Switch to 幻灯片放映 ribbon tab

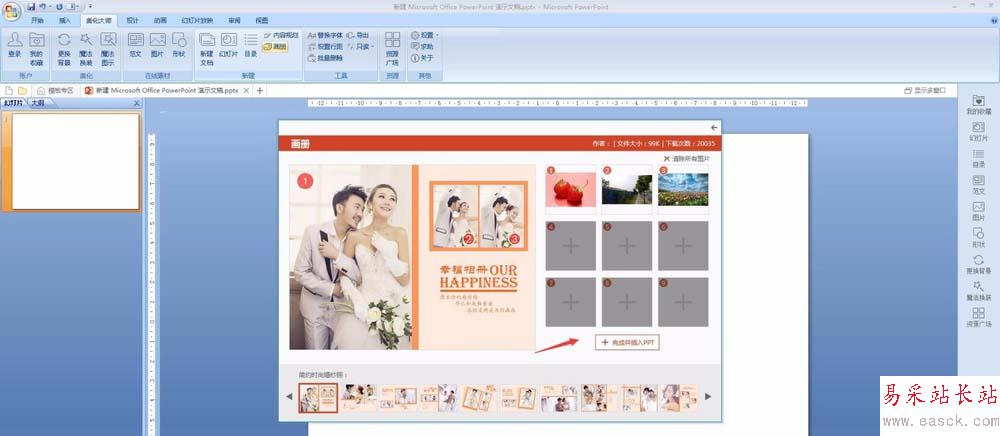[x=197, y=20]
